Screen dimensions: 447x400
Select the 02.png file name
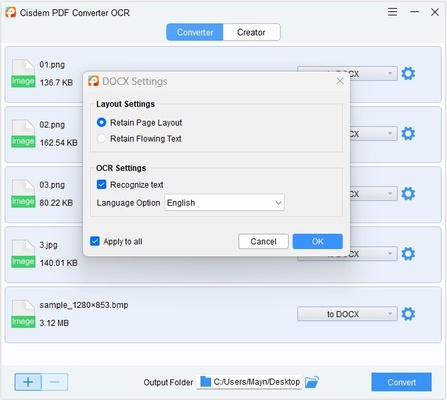click(52, 125)
